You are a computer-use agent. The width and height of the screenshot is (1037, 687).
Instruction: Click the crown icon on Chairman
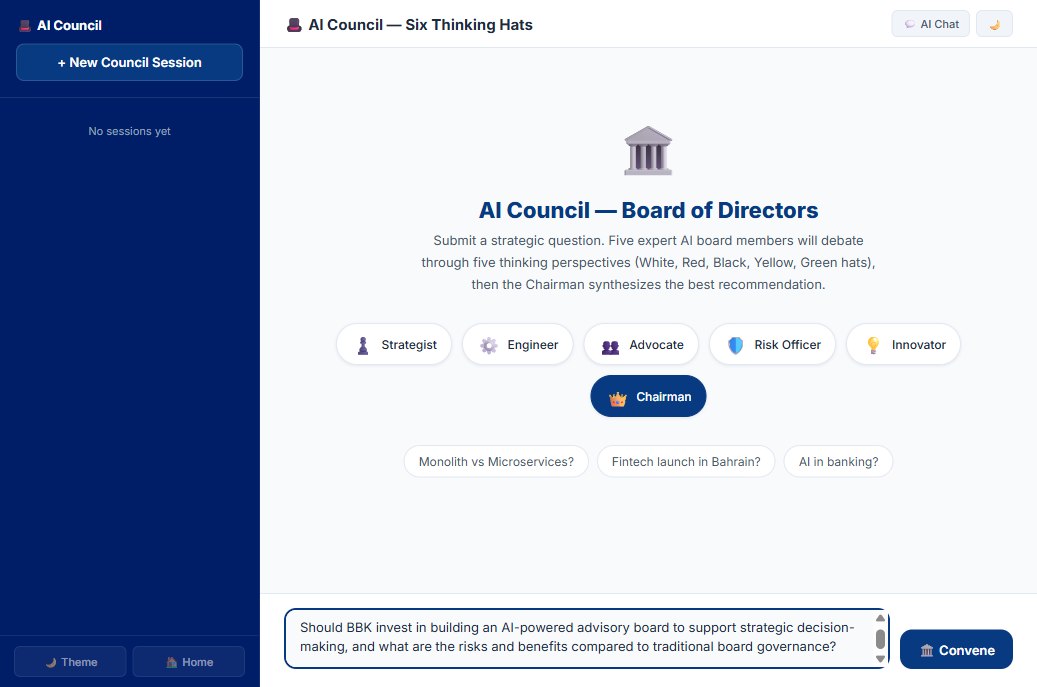click(618, 399)
